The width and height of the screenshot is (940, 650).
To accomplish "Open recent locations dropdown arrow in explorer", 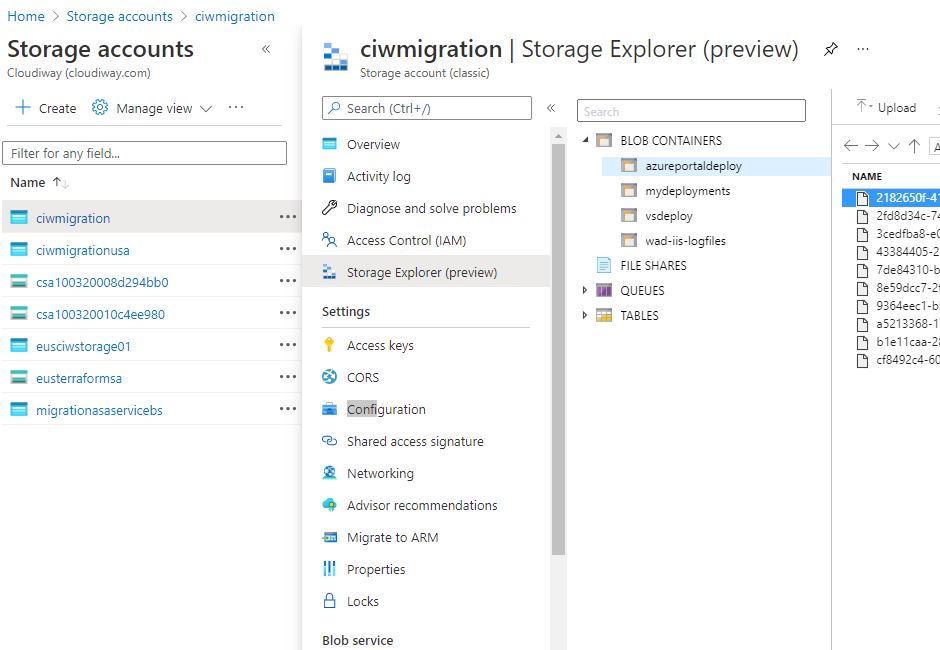I will [x=893, y=146].
